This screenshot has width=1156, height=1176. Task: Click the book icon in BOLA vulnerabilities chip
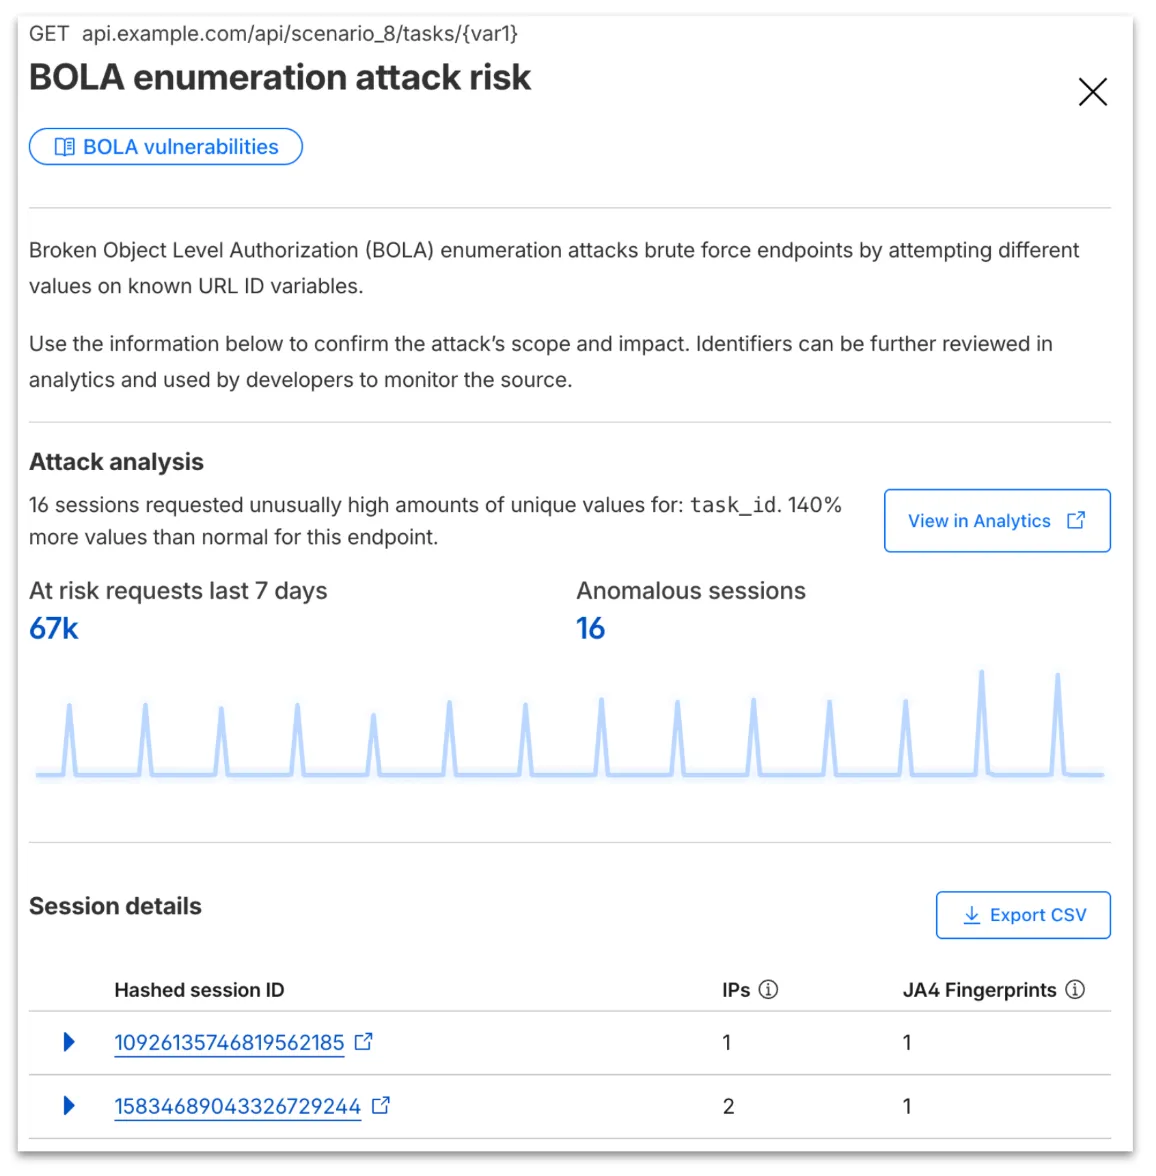pos(63,146)
